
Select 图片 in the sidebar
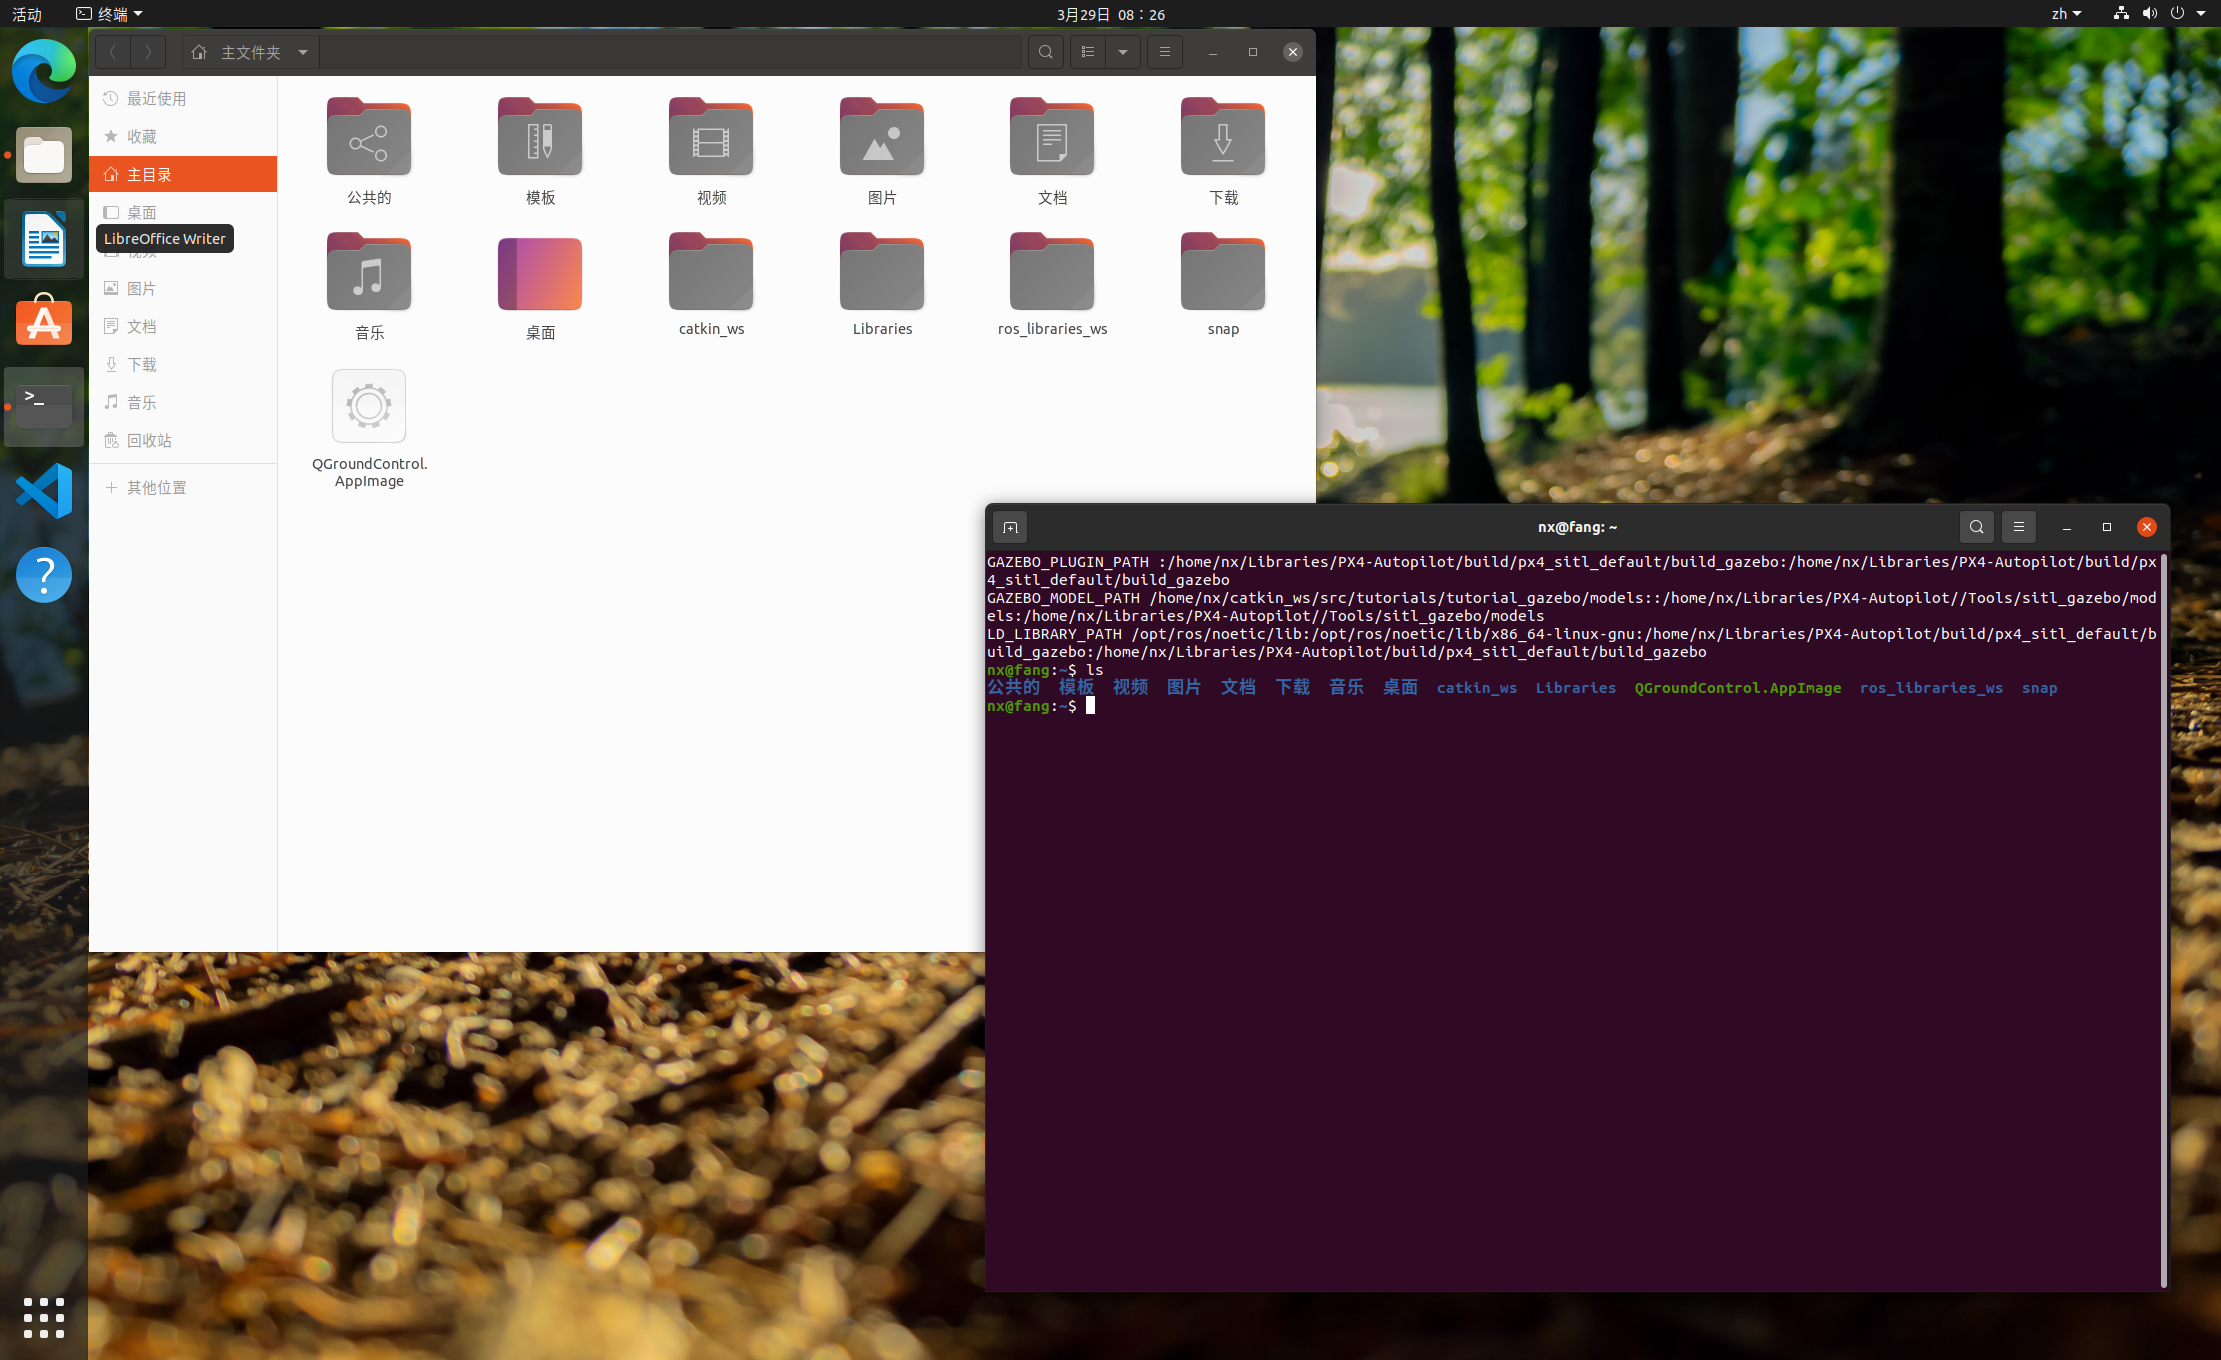pyautogui.click(x=183, y=288)
